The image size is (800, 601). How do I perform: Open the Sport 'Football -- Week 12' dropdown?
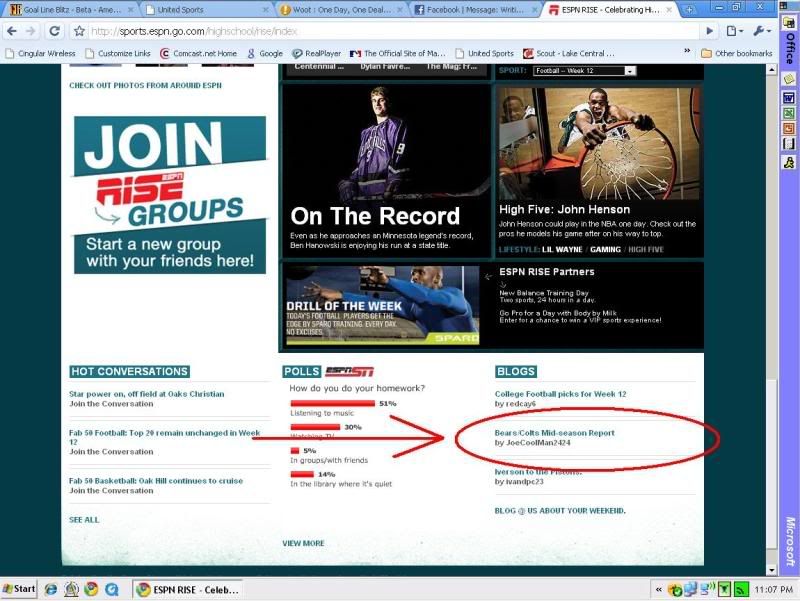click(586, 71)
